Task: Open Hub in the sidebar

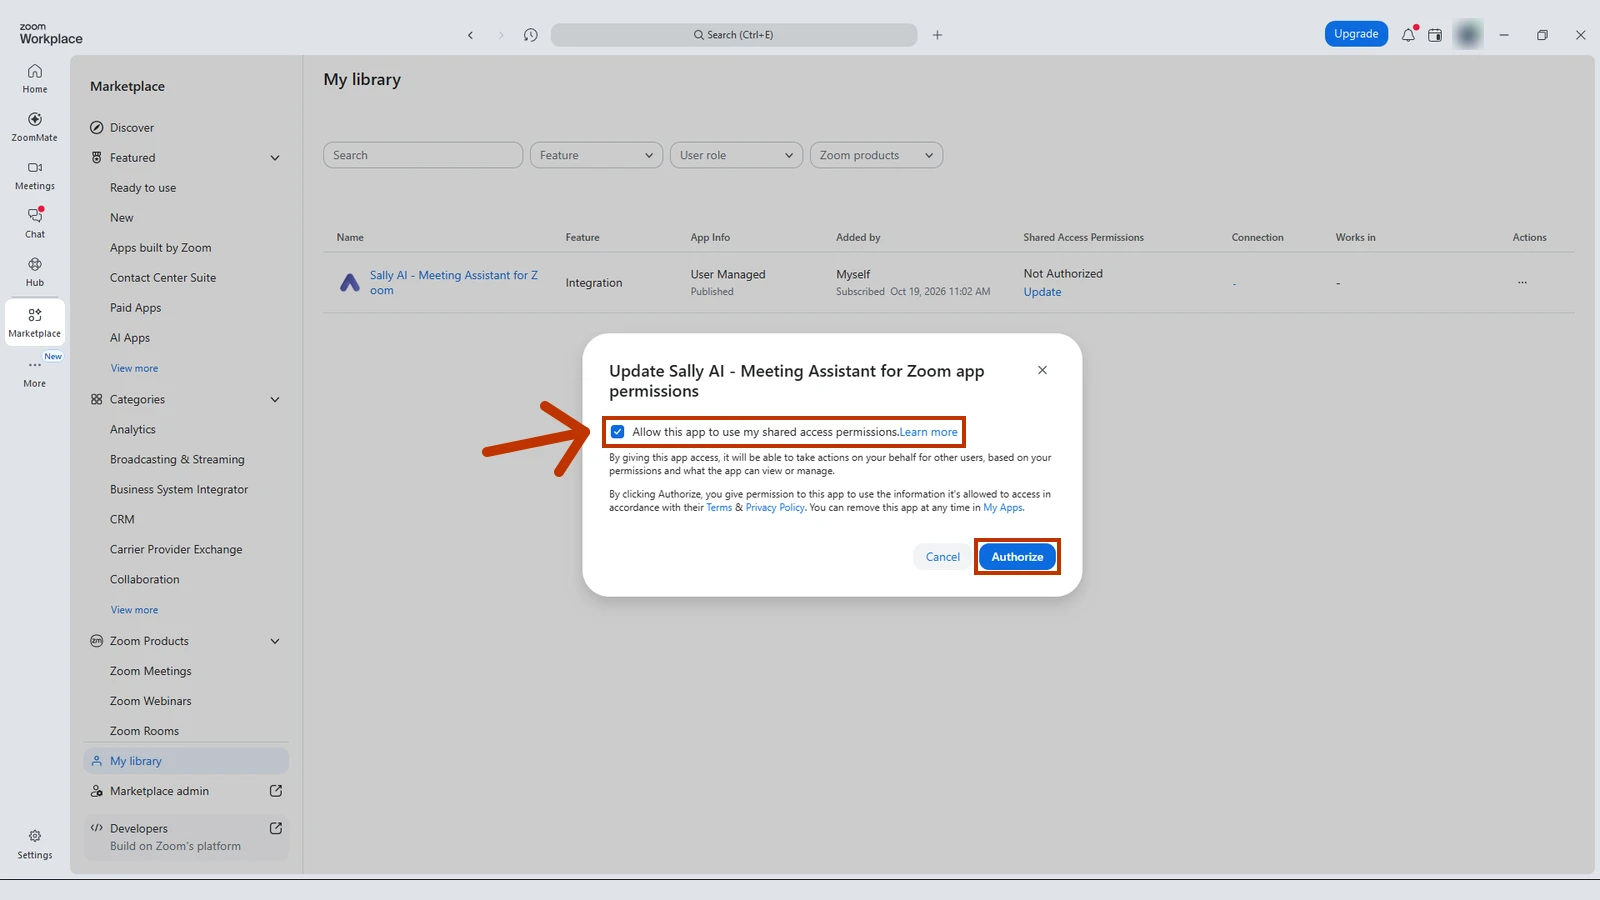Action: 35,272
